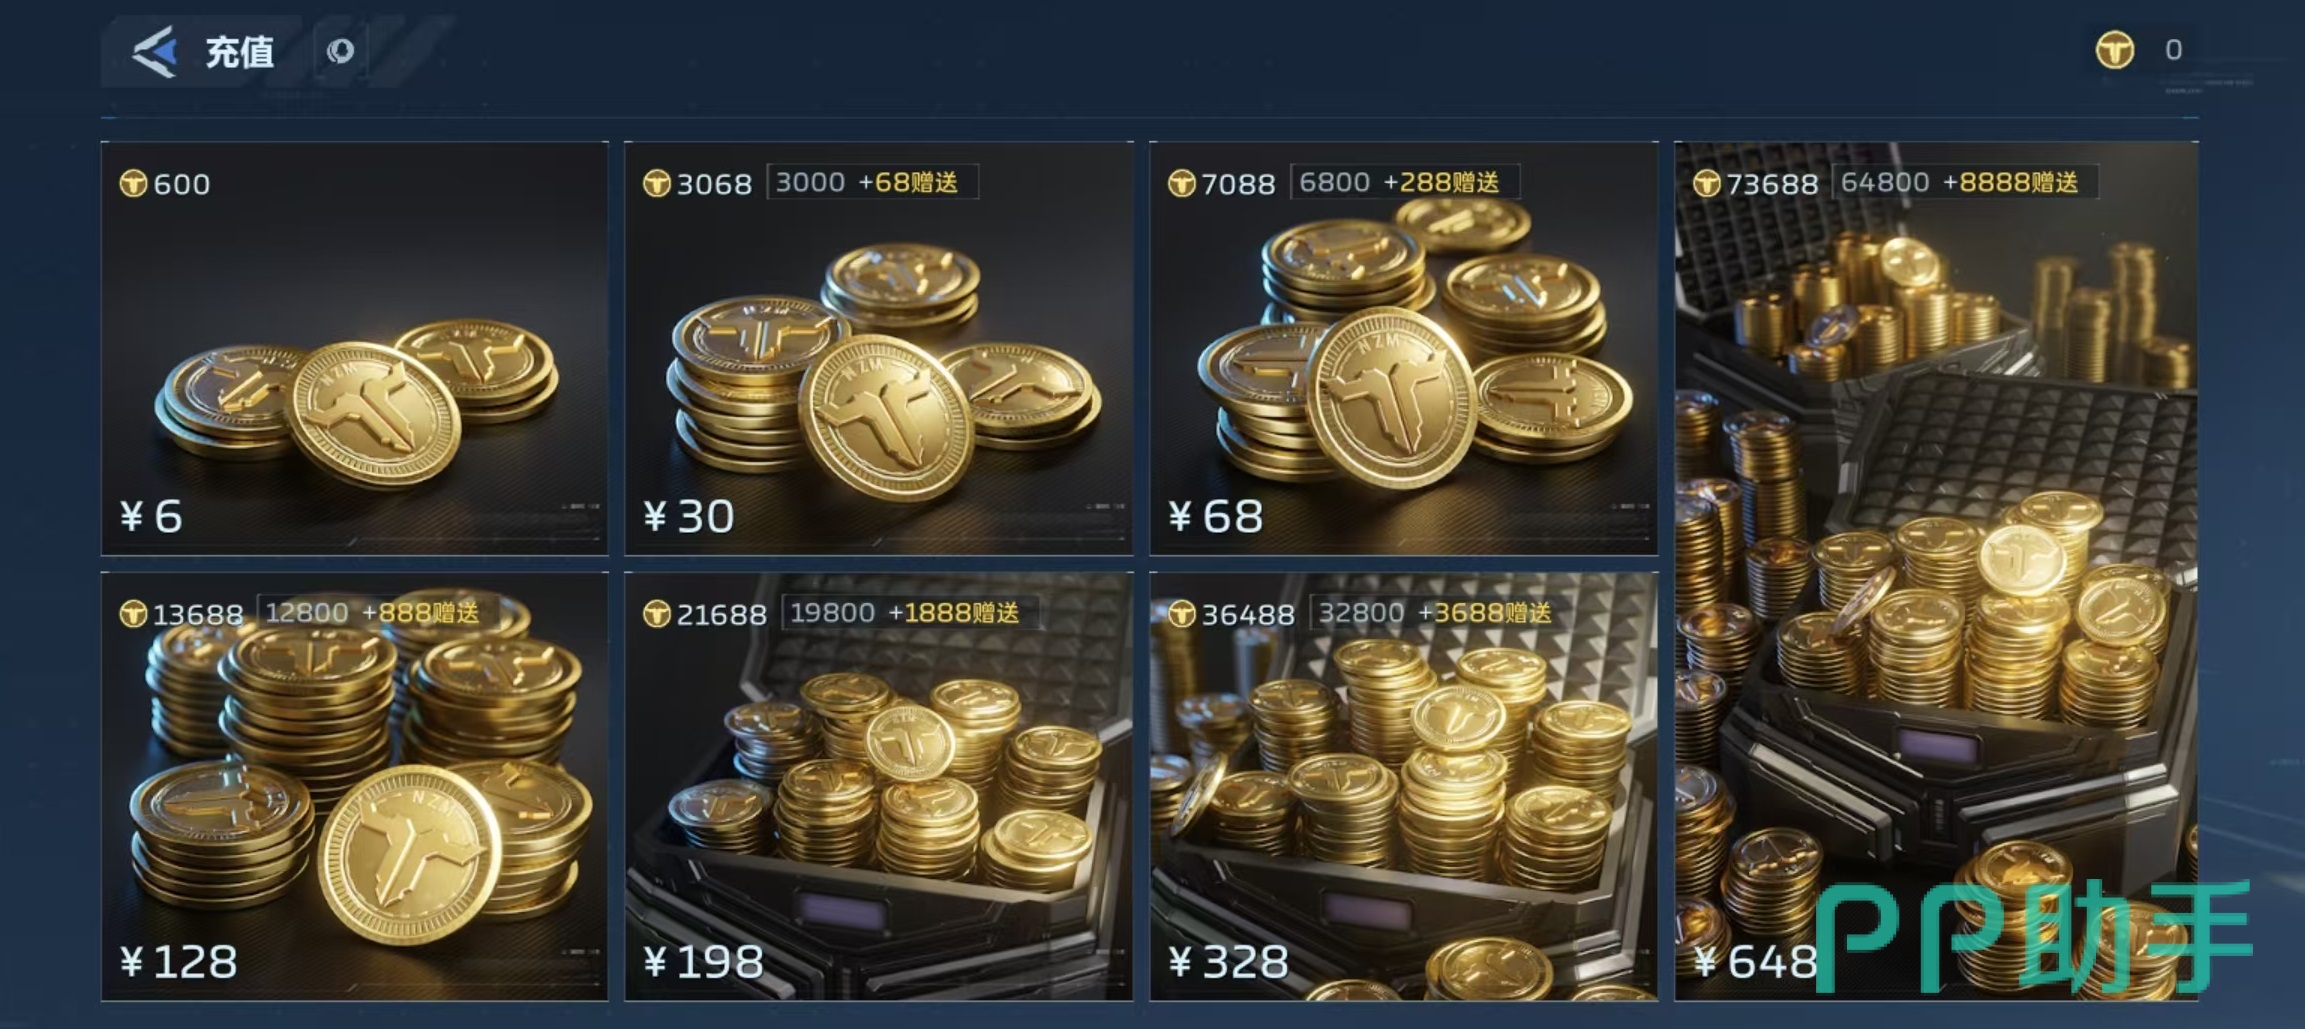Buy the ¥328 coin chest
This screenshot has width=2305, height=1029.
(x=1404, y=786)
